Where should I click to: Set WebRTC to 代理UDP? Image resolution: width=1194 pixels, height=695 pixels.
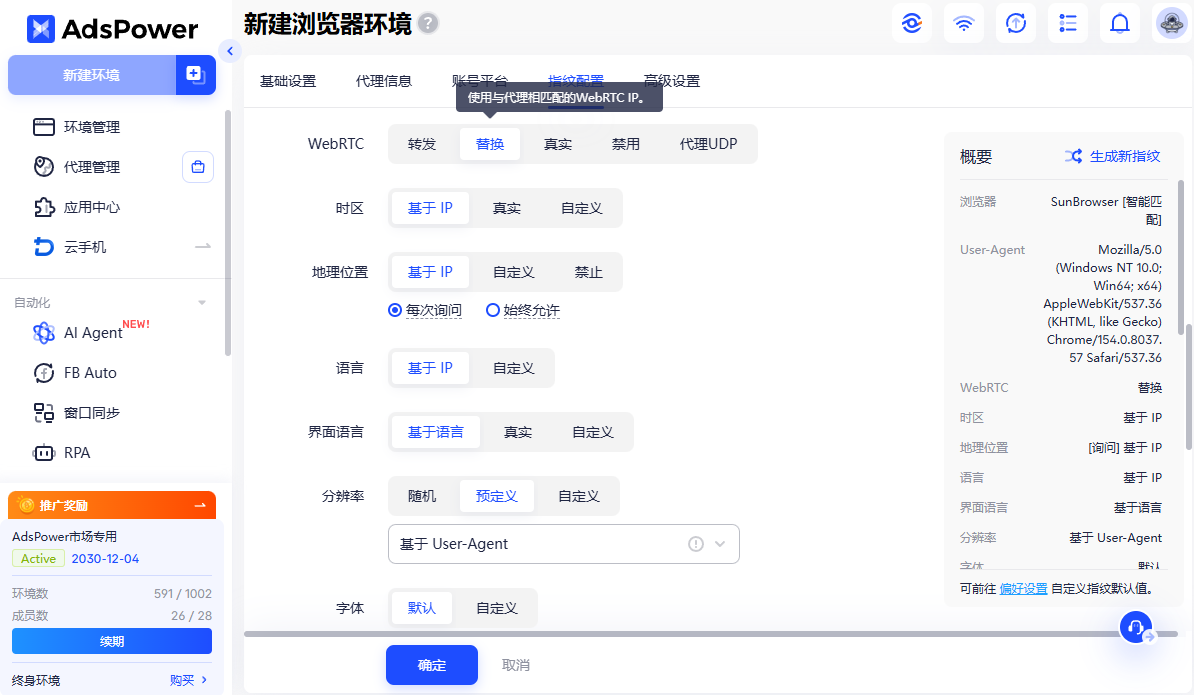[x=708, y=144]
